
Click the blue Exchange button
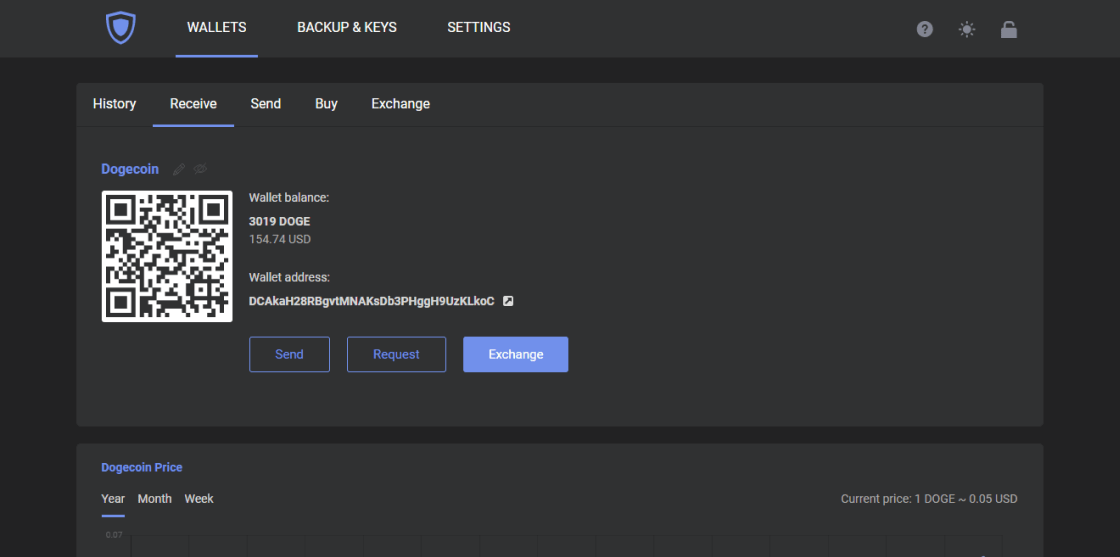click(516, 354)
